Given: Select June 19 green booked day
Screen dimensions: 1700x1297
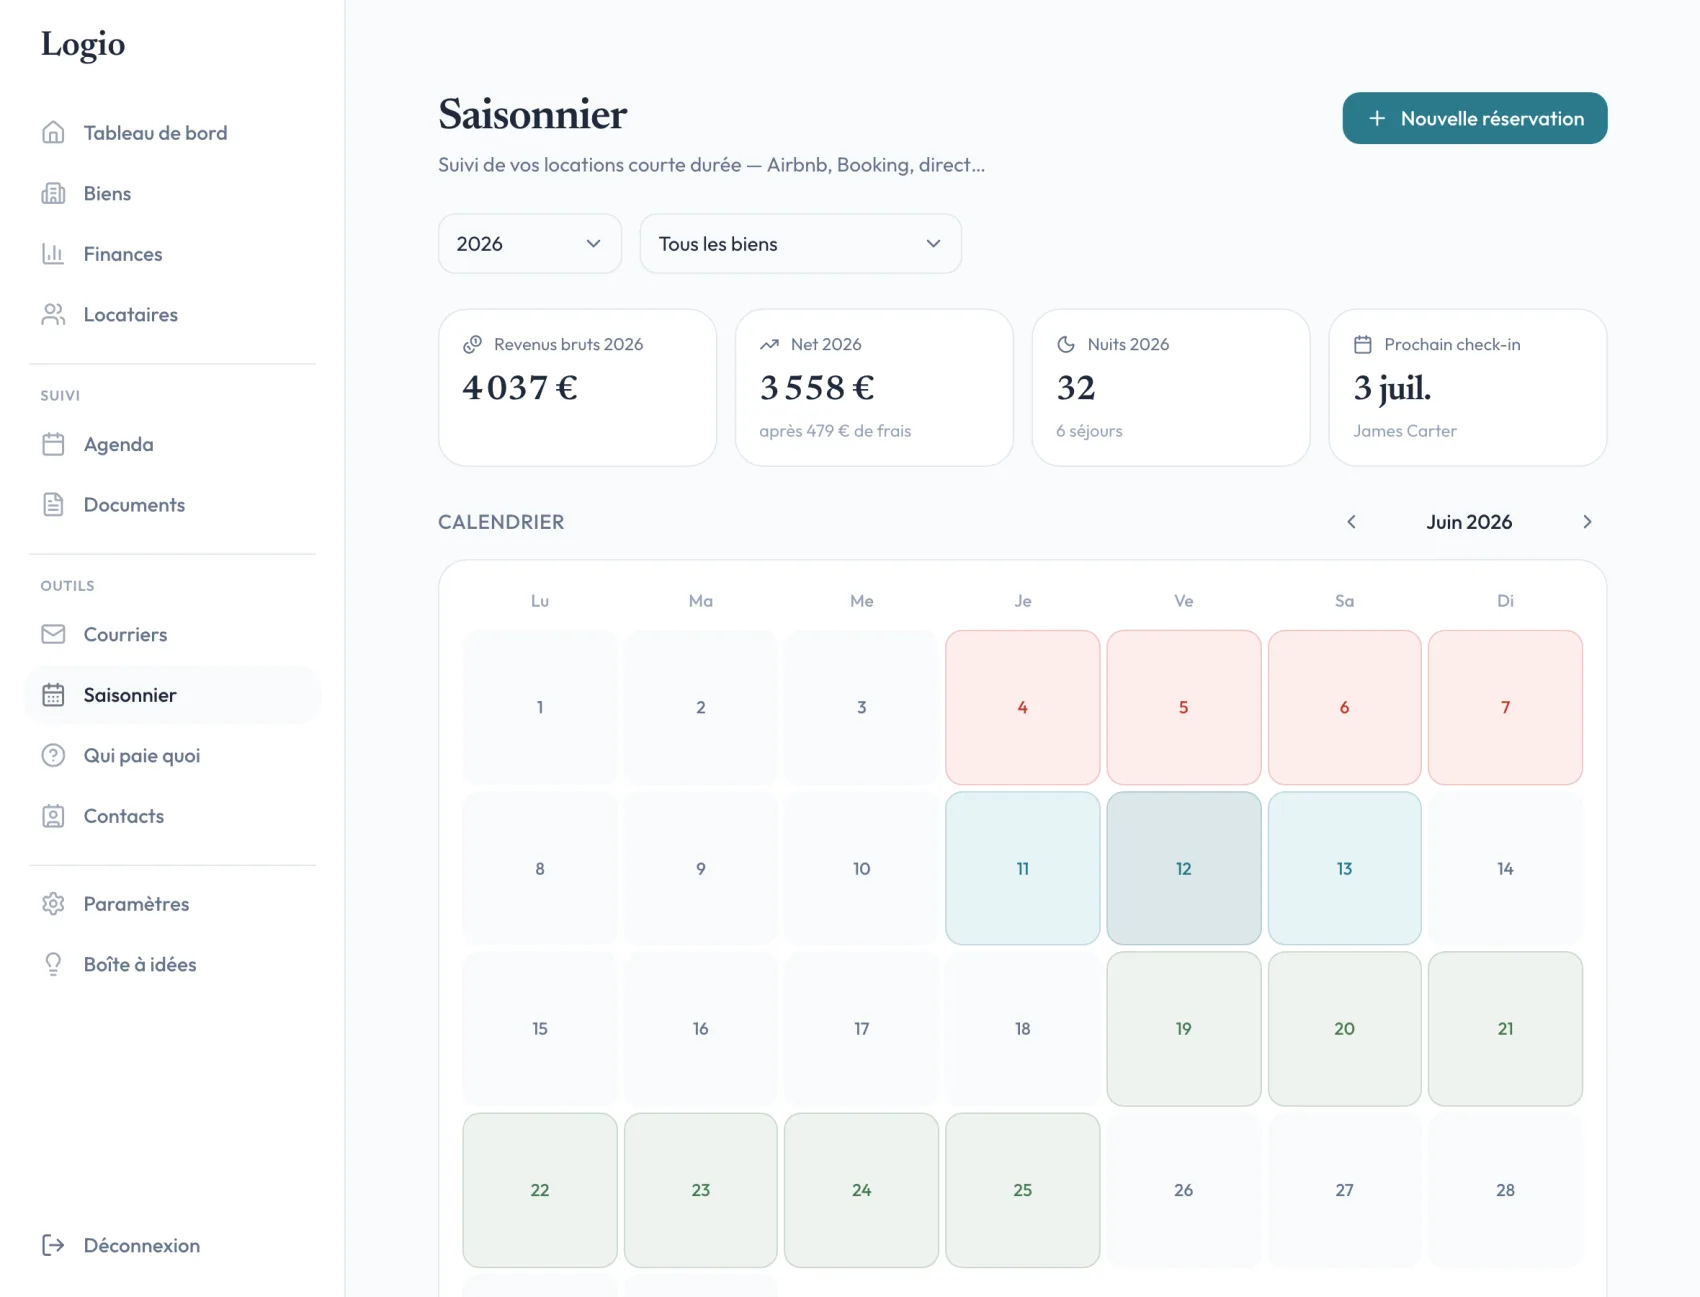Looking at the screenshot, I should [1184, 1029].
